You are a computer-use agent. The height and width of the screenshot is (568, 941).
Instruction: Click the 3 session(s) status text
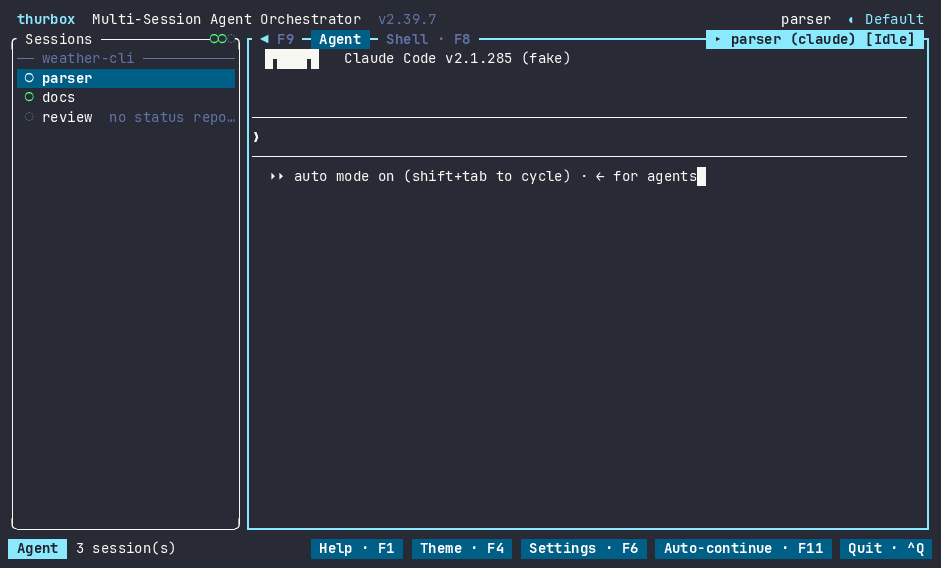[x=125, y=549]
